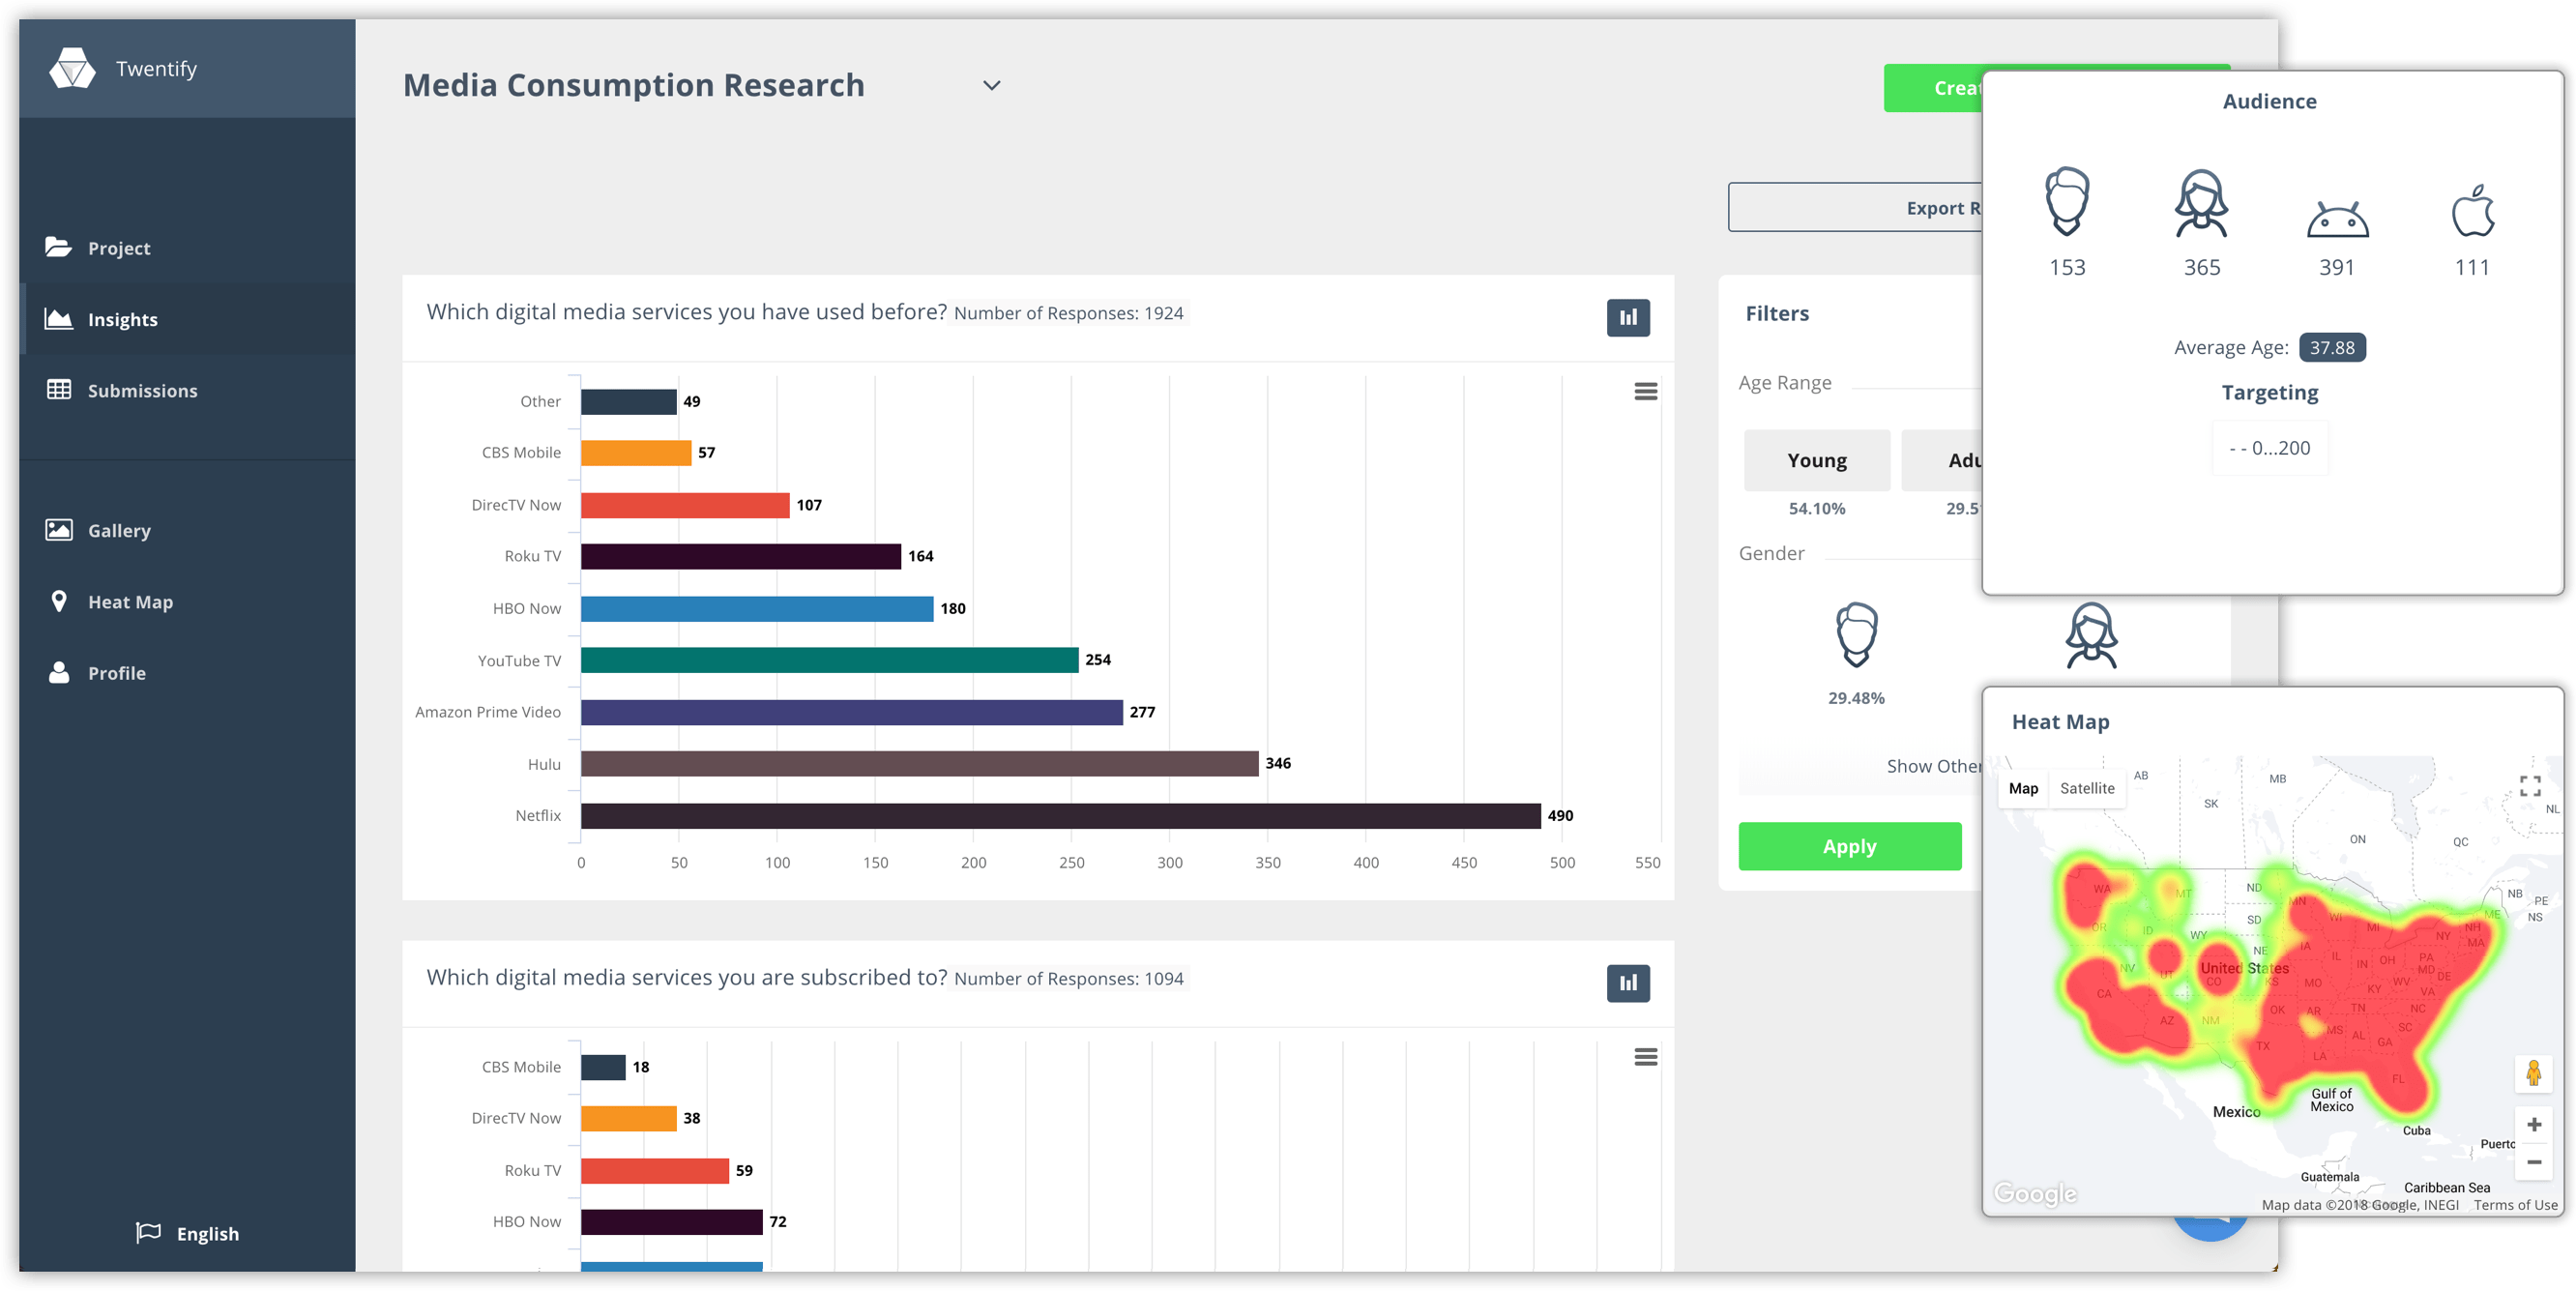Screen dimensions: 2576x1291
Task: Click the HBO Now bar valued 72
Action: point(671,1220)
